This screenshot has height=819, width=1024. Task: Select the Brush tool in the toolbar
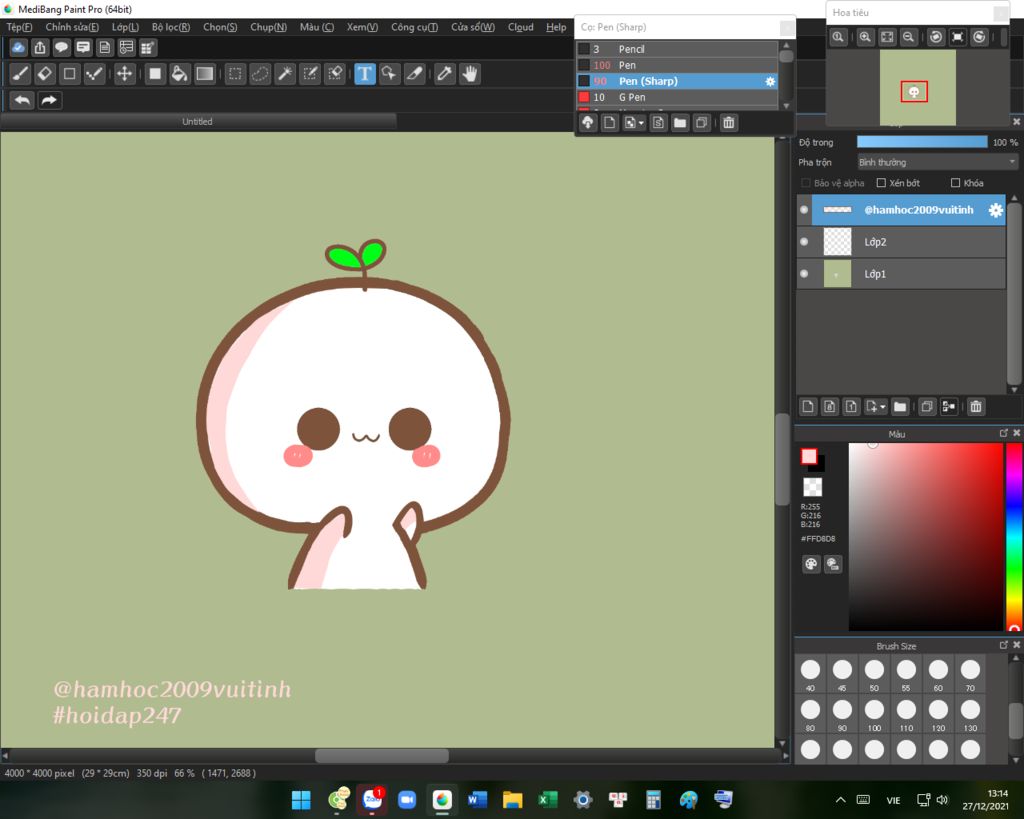click(x=20, y=74)
